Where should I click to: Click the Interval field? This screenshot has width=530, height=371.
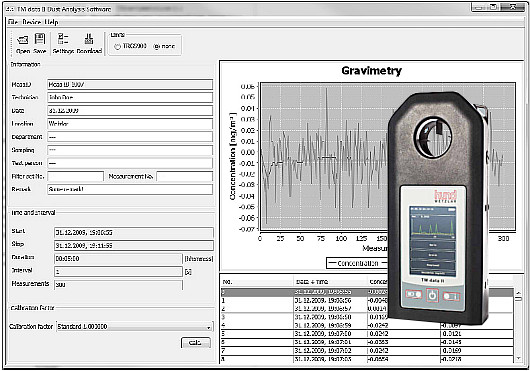click(x=118, y=271)
